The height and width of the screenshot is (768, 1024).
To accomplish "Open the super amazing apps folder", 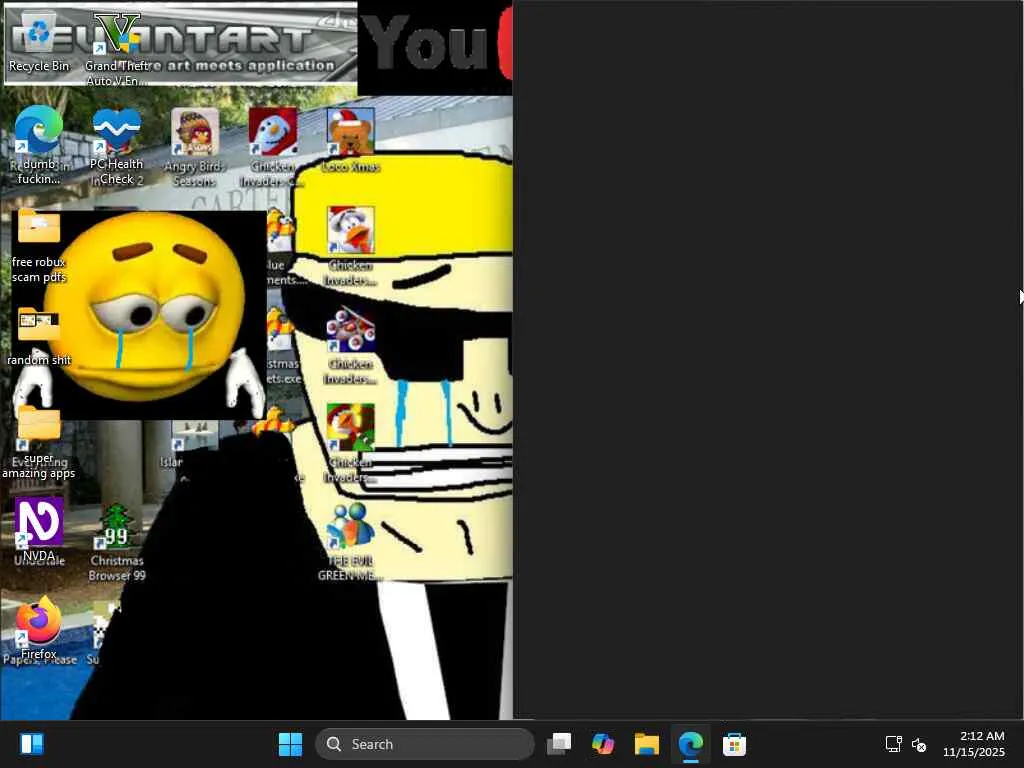I will 39,443.
